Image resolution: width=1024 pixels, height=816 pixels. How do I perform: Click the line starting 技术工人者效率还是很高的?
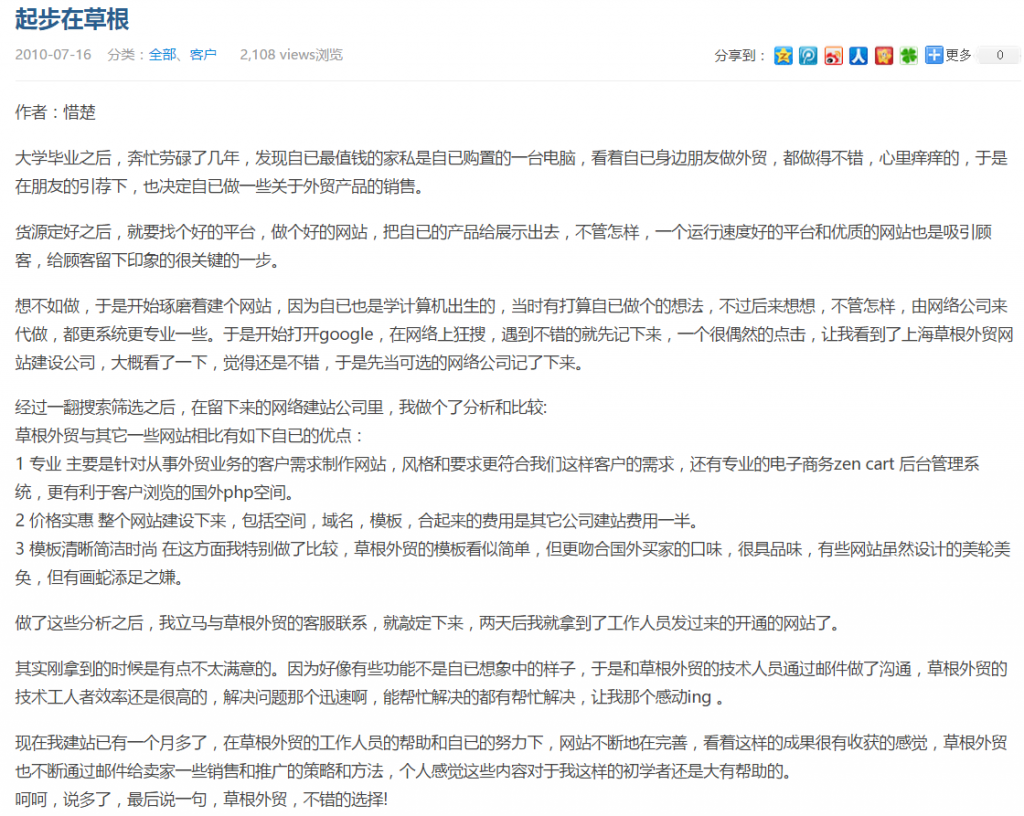coord(372,697)
